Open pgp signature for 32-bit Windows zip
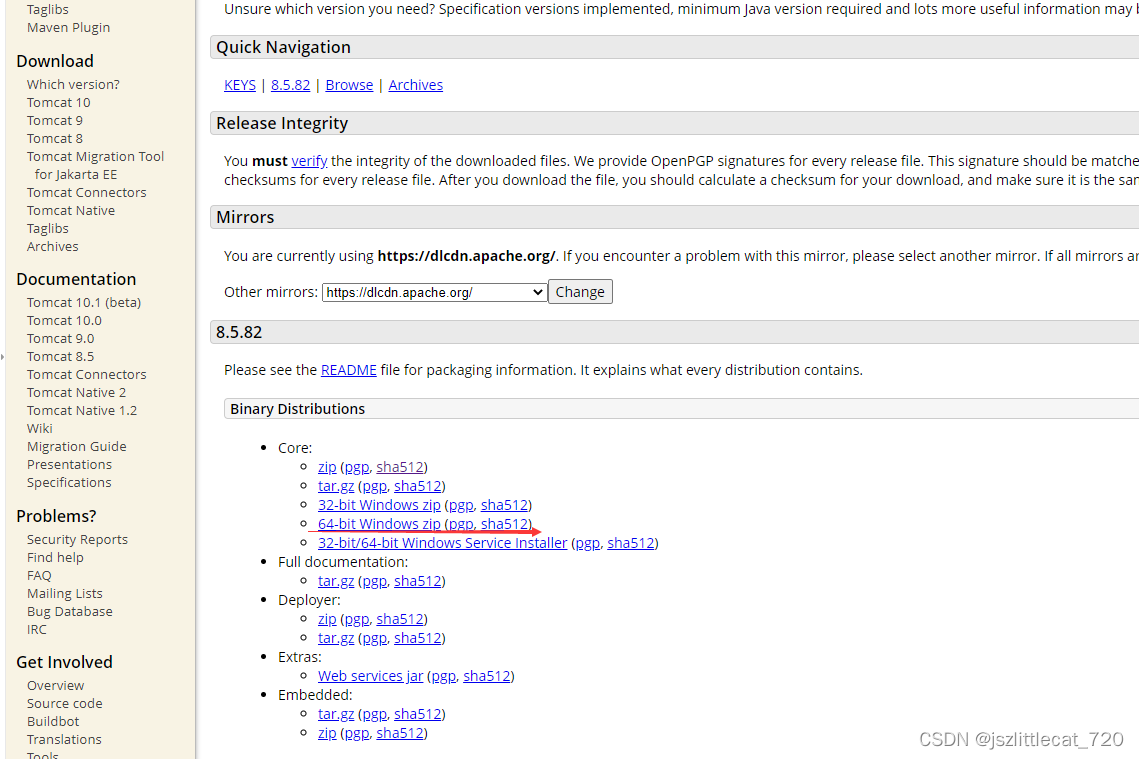 [x=461, y=505]
